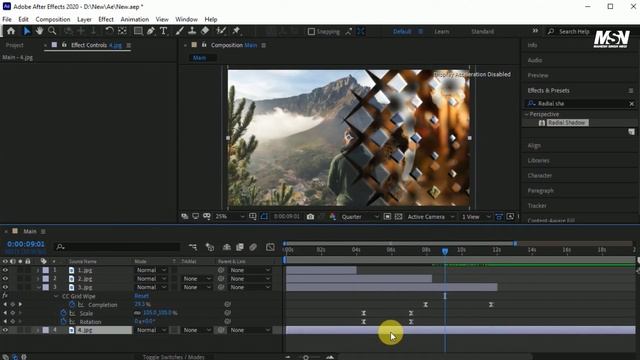Switch to the Standard workspace
Image resolution: width=640 pixels, height=360 pixels.
click(x=482, y=31)
